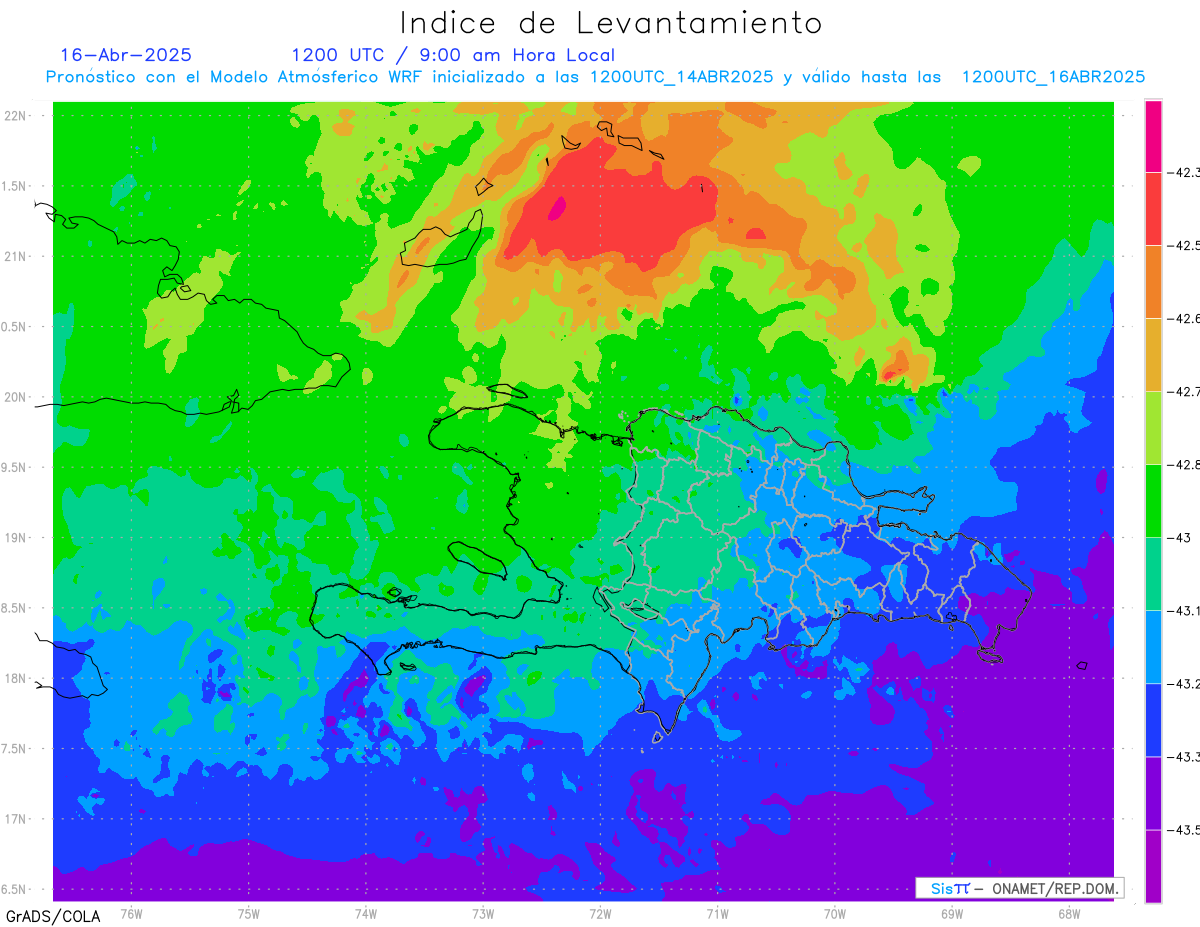Click the '21N' latitude label

(x=15, y=256)
